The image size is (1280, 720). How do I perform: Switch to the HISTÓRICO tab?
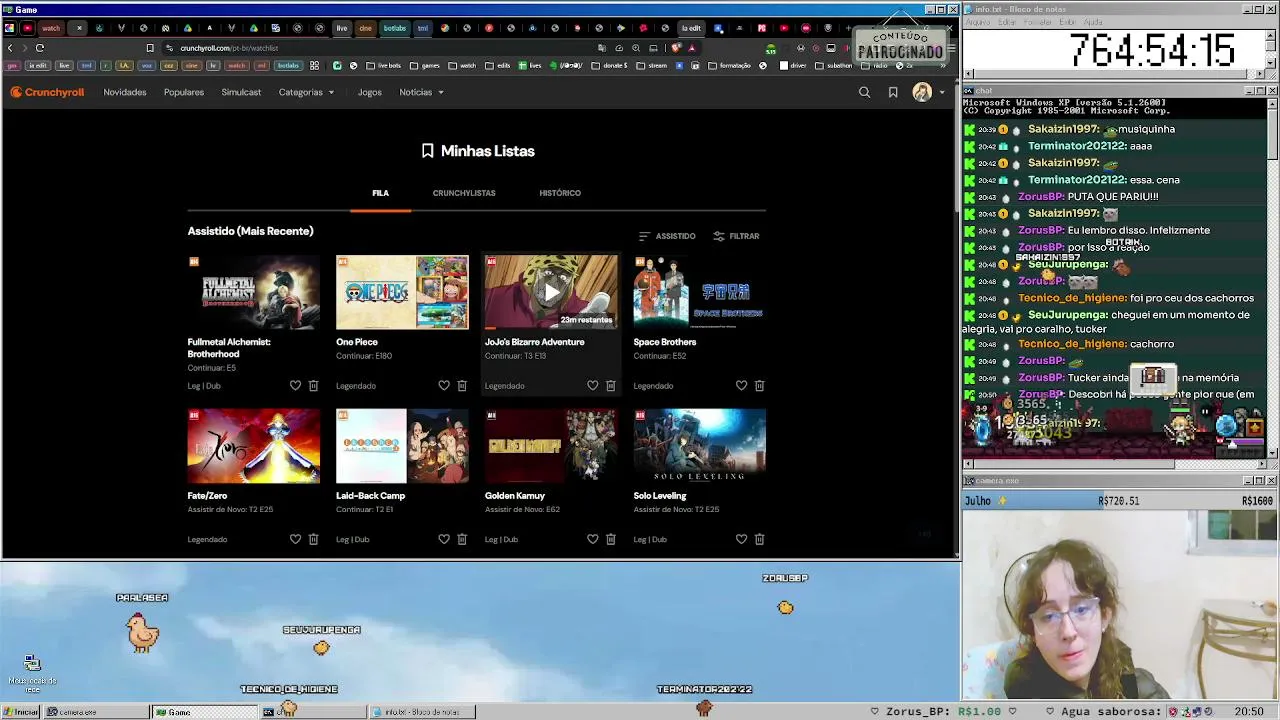pos(560,193)
